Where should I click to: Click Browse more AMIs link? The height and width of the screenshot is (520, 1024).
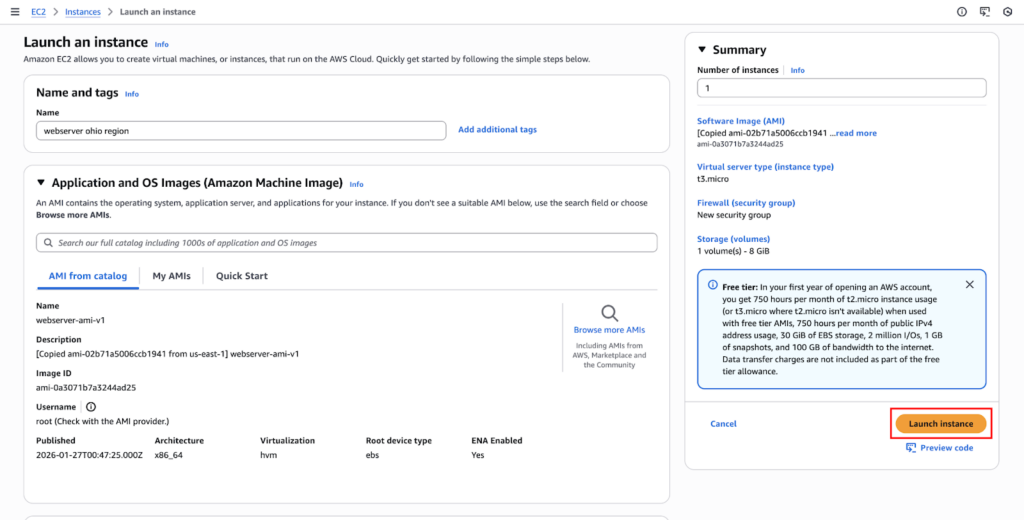coord(609,330)
